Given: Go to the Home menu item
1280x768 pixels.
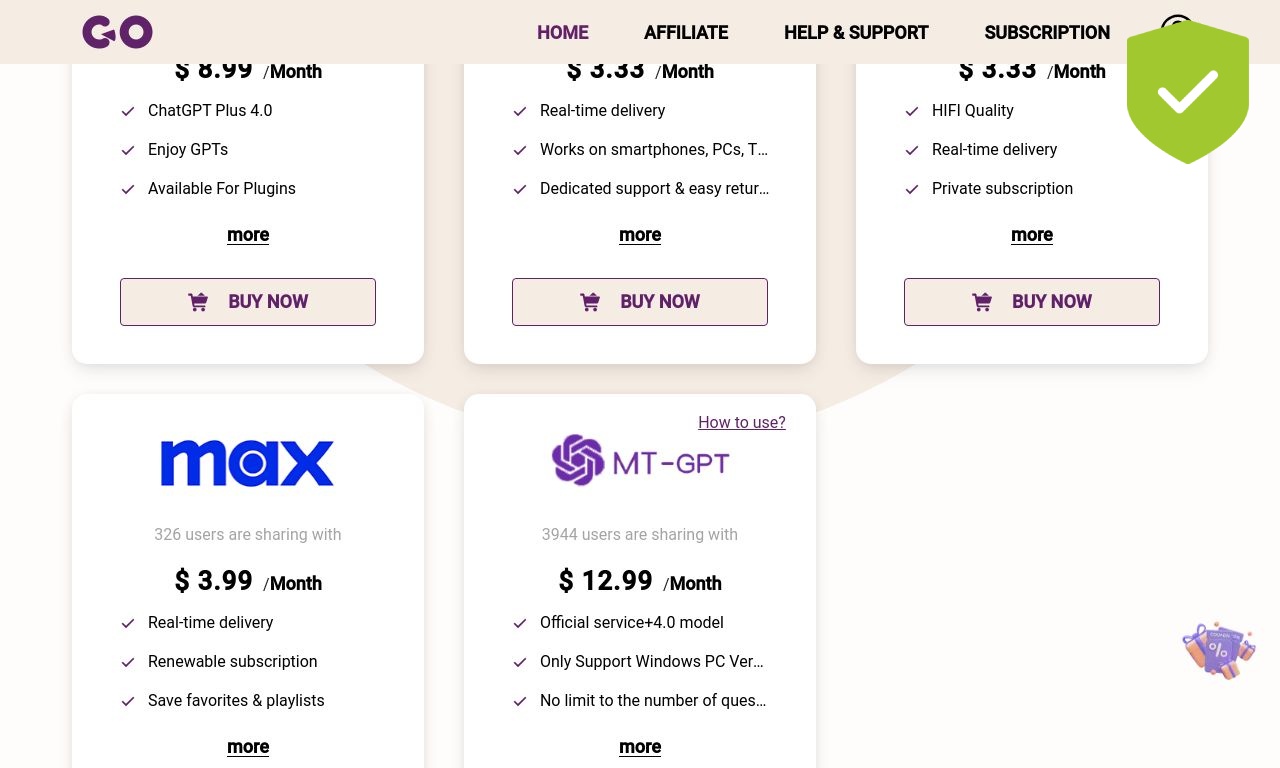Looking at the screenshot, I should point(563,32).
